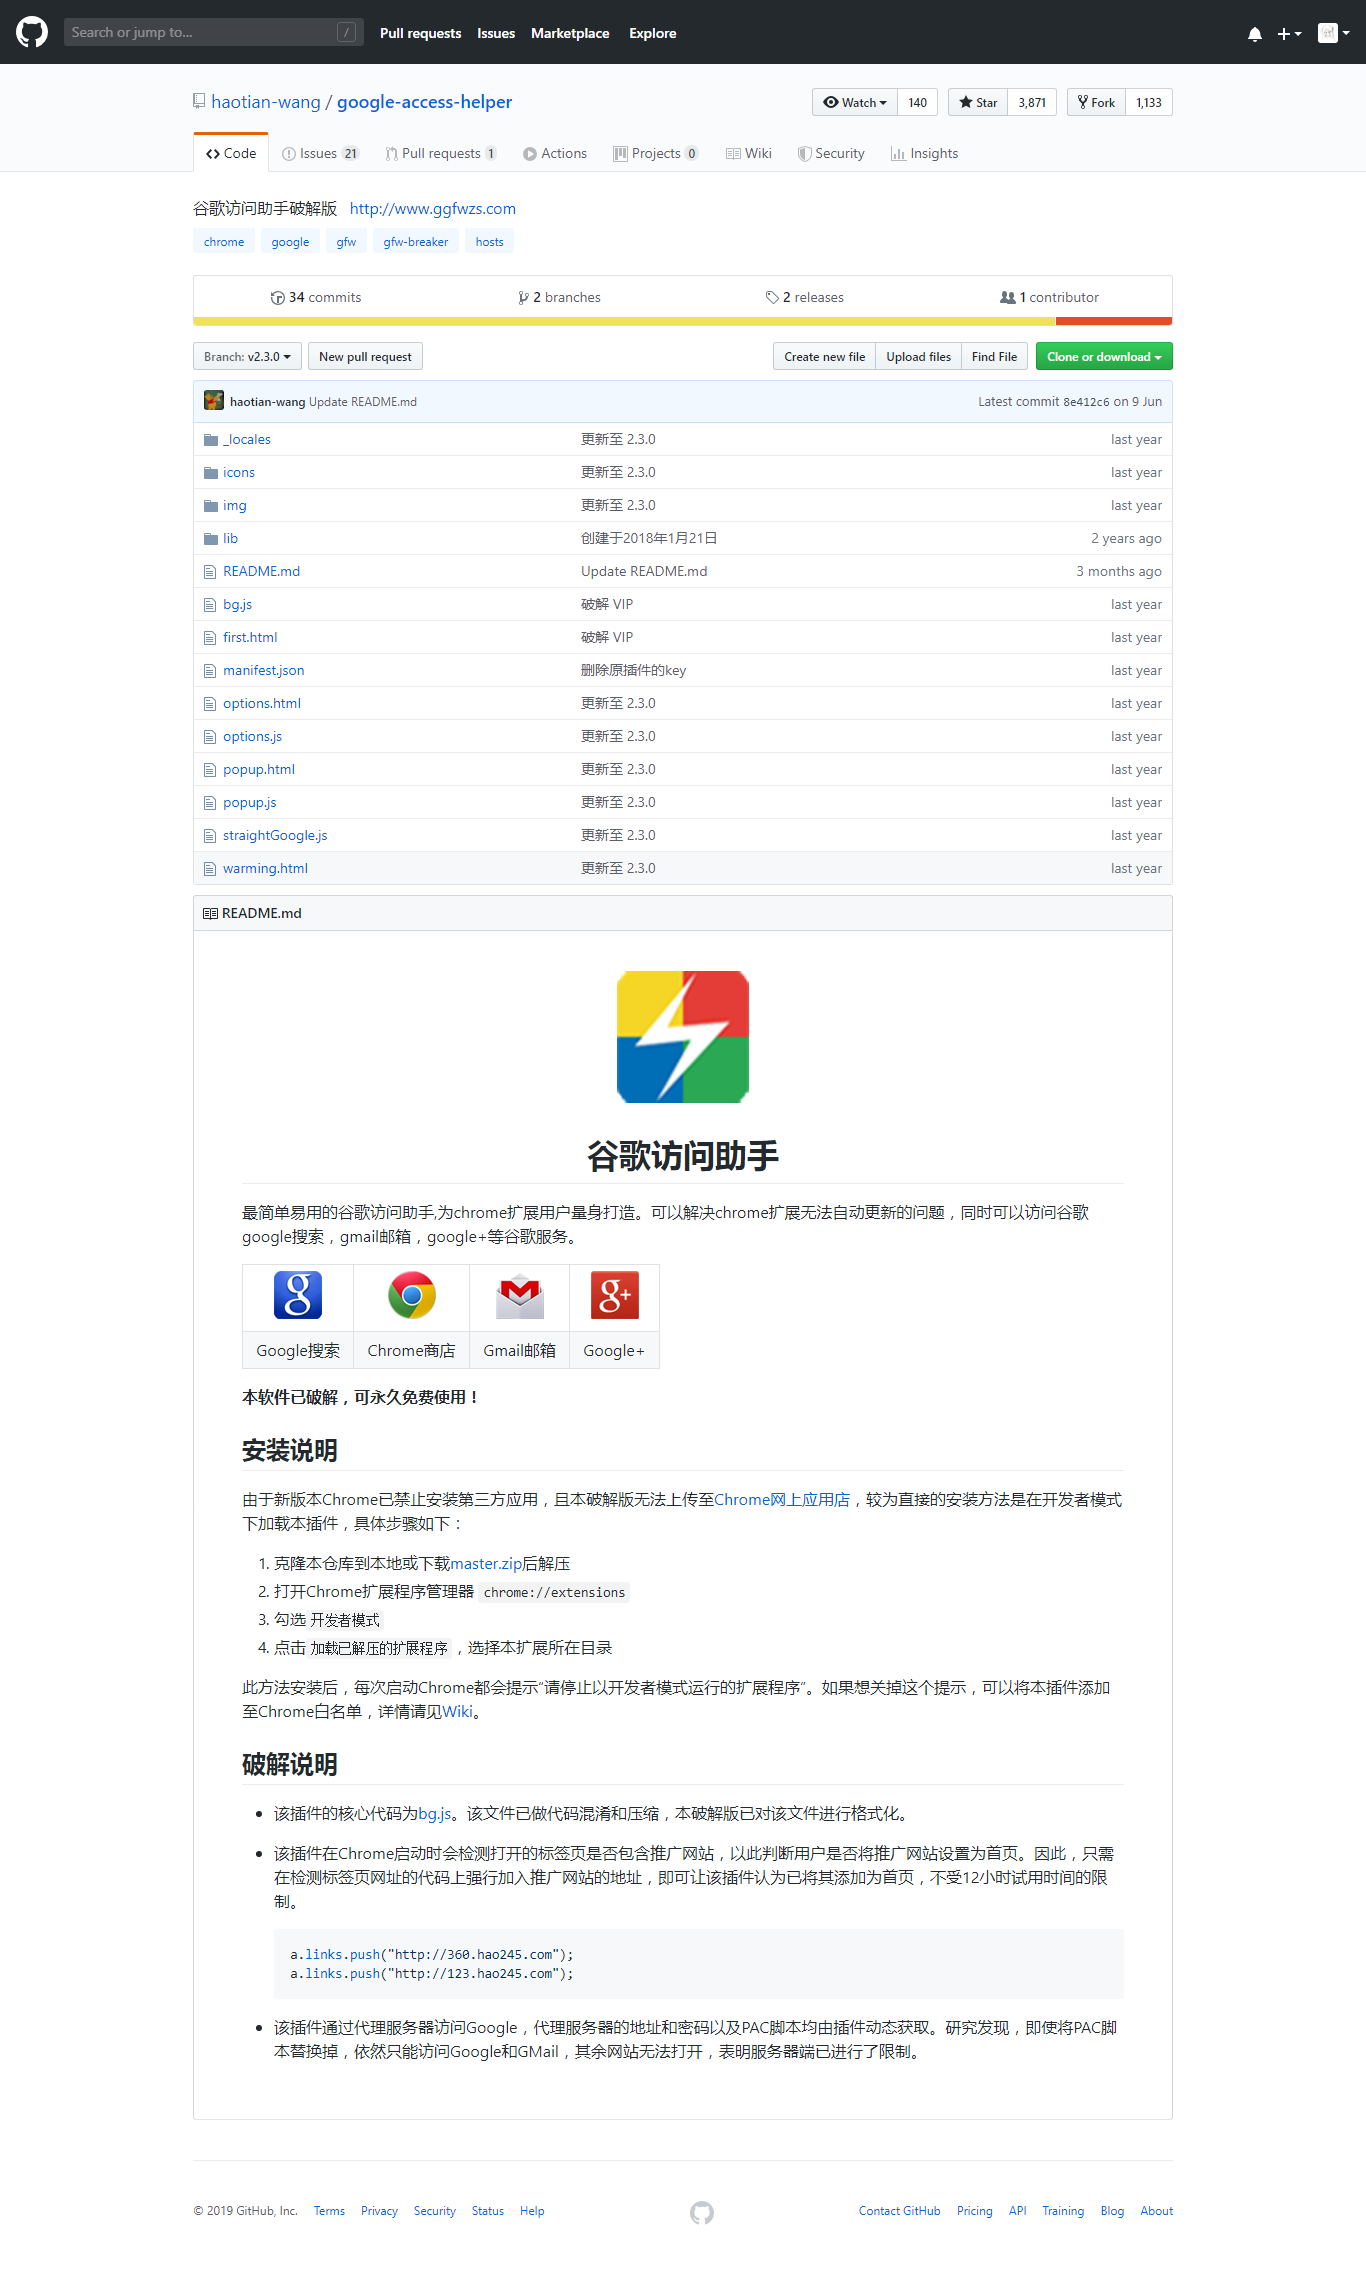Image resolution: width=1366 pixels, height=2275 pixels.
Task: View the 34 commits history
Action: [x=316, y=297]
